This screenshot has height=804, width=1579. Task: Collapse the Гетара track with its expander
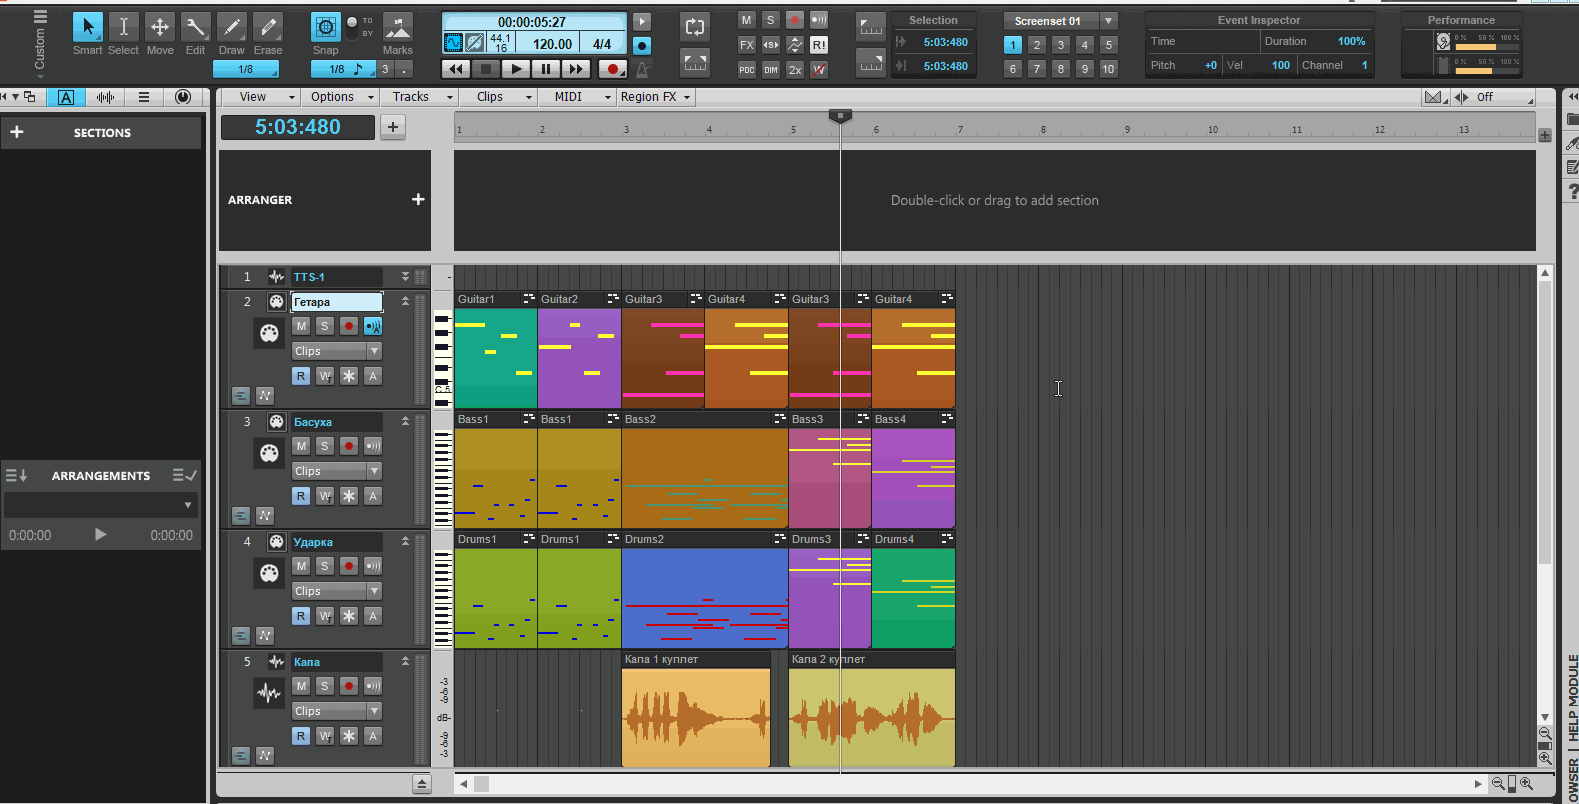click(405, 301)
